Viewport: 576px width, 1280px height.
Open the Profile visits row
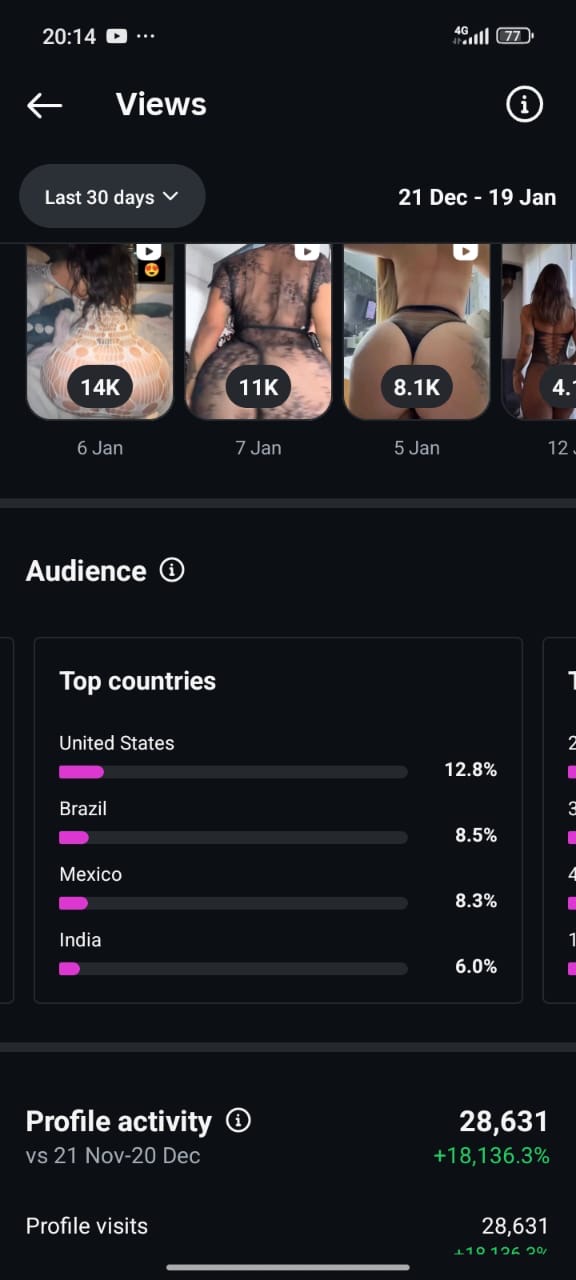pyautogui.click(x=288, y=1226)
